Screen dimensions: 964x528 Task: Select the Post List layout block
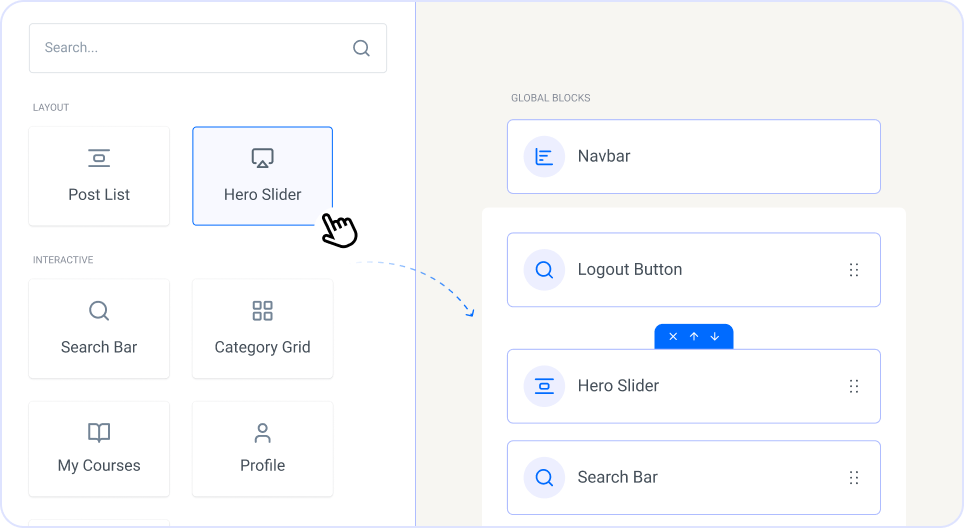click(x=99, y=176)
